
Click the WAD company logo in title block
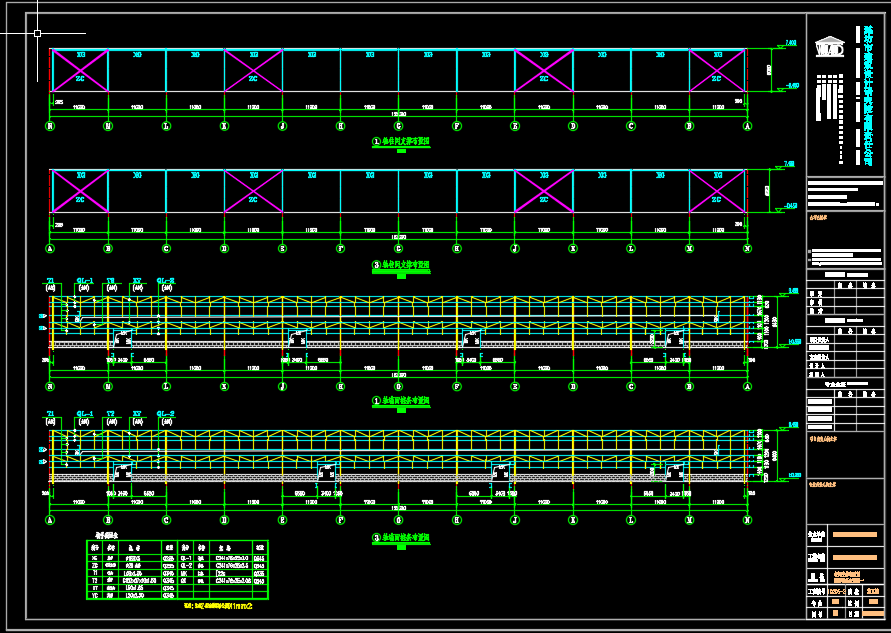click(829, 48)
